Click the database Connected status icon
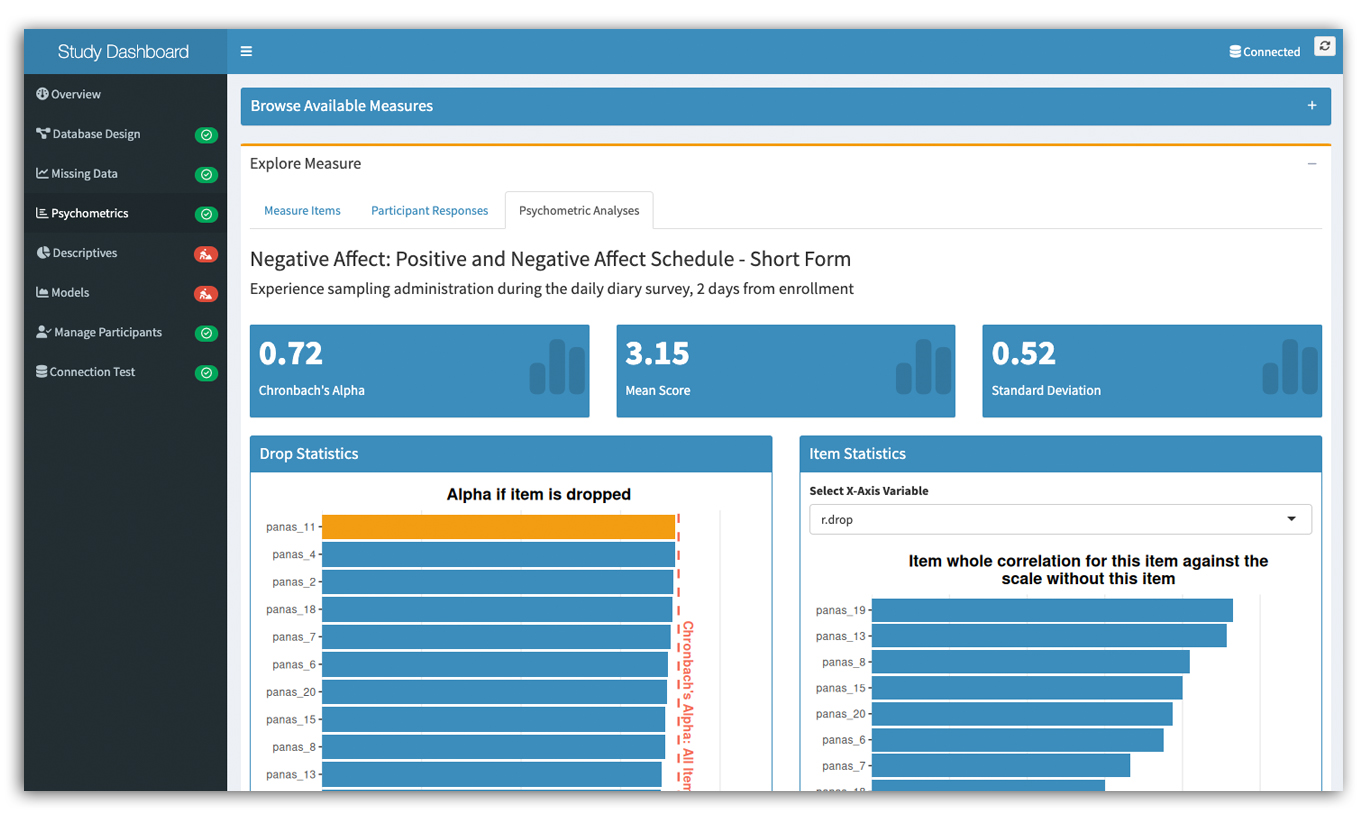Viewport: 1366px width, 820px height. [x=1235, y=52]
